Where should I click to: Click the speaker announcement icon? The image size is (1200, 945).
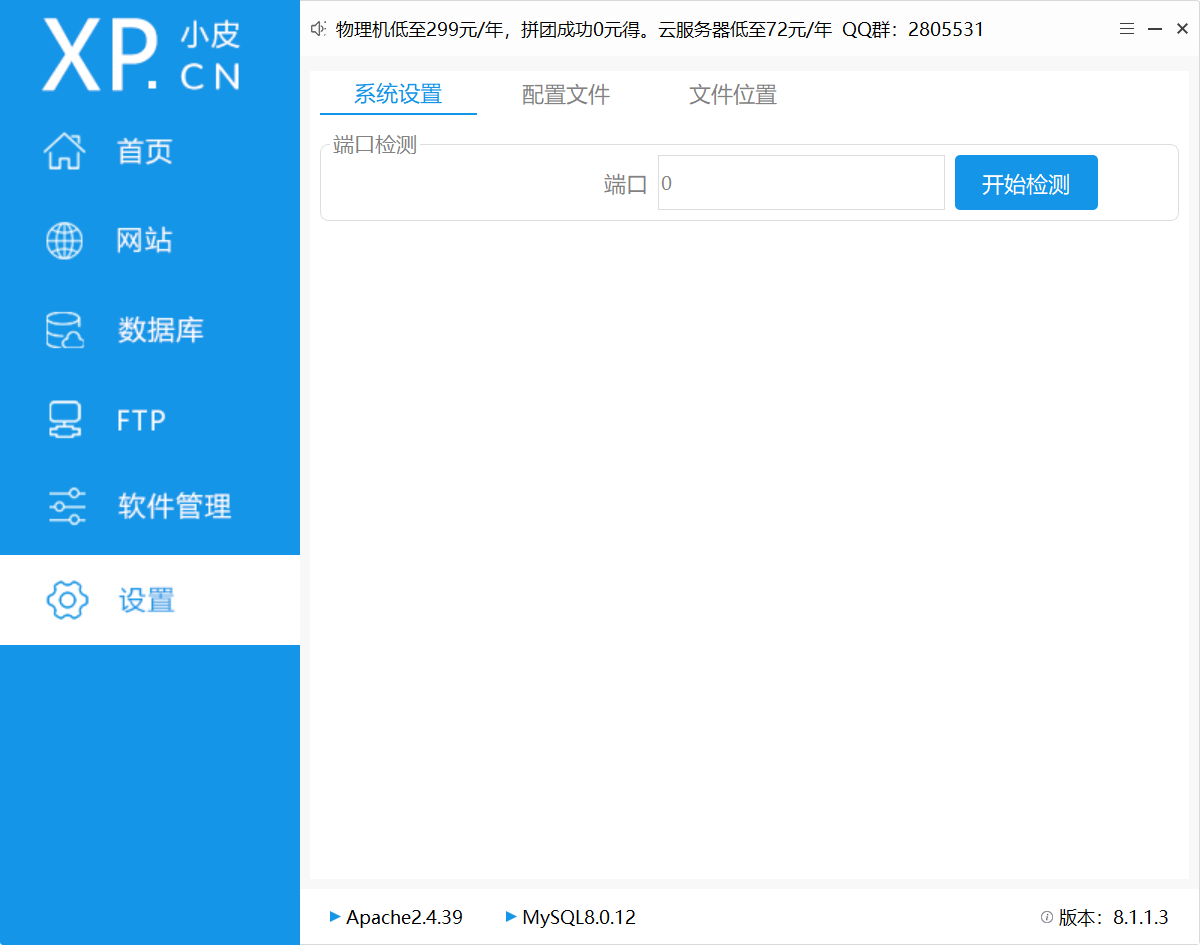[x=319, y=29]
